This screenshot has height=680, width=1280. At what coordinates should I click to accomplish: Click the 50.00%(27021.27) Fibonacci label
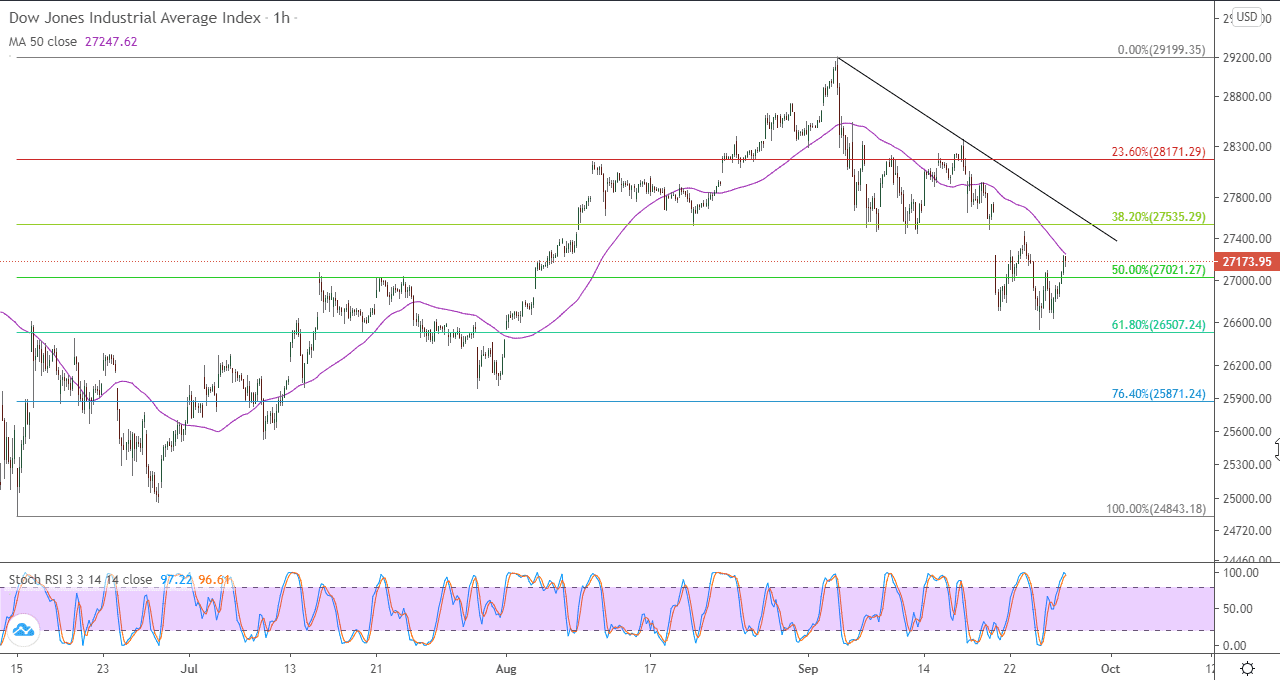click(1159, 270)
